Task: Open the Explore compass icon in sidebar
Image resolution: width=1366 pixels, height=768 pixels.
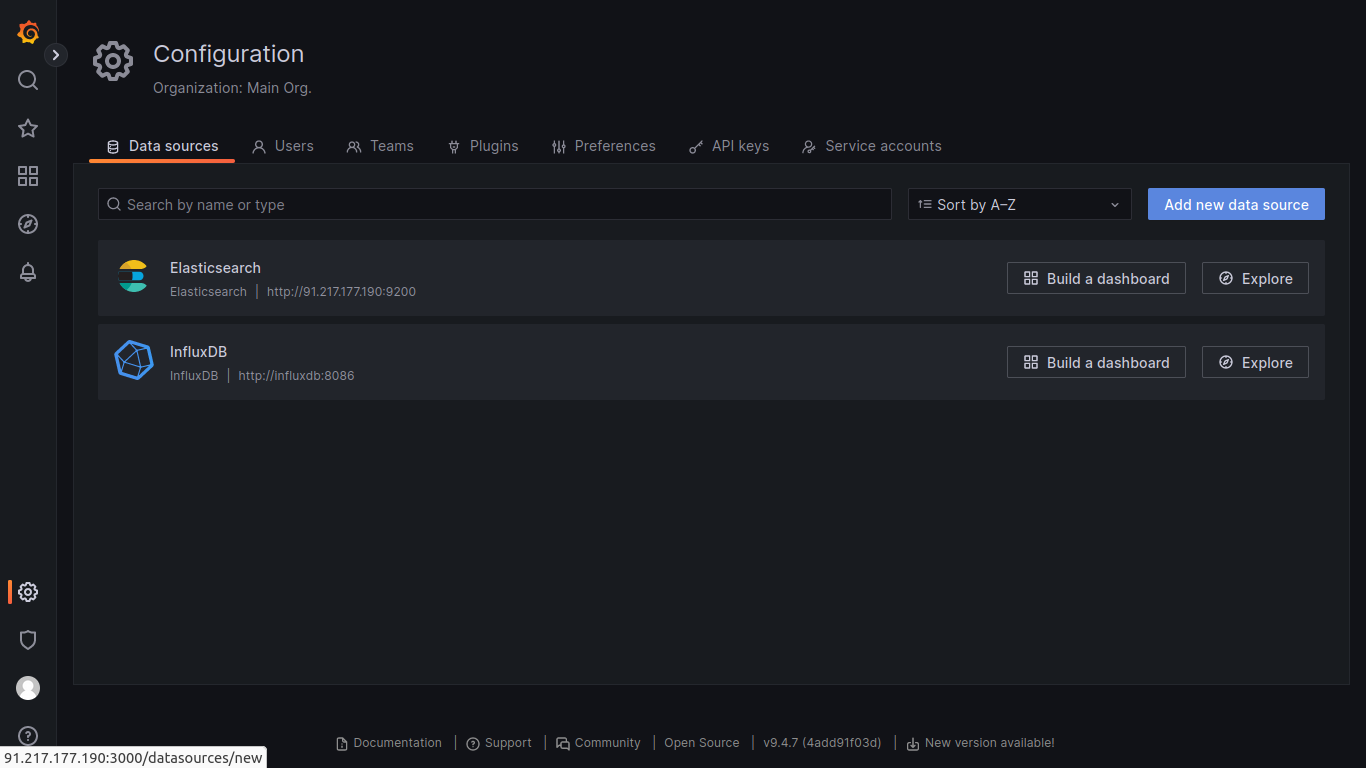Action: [x=28, y=224]
